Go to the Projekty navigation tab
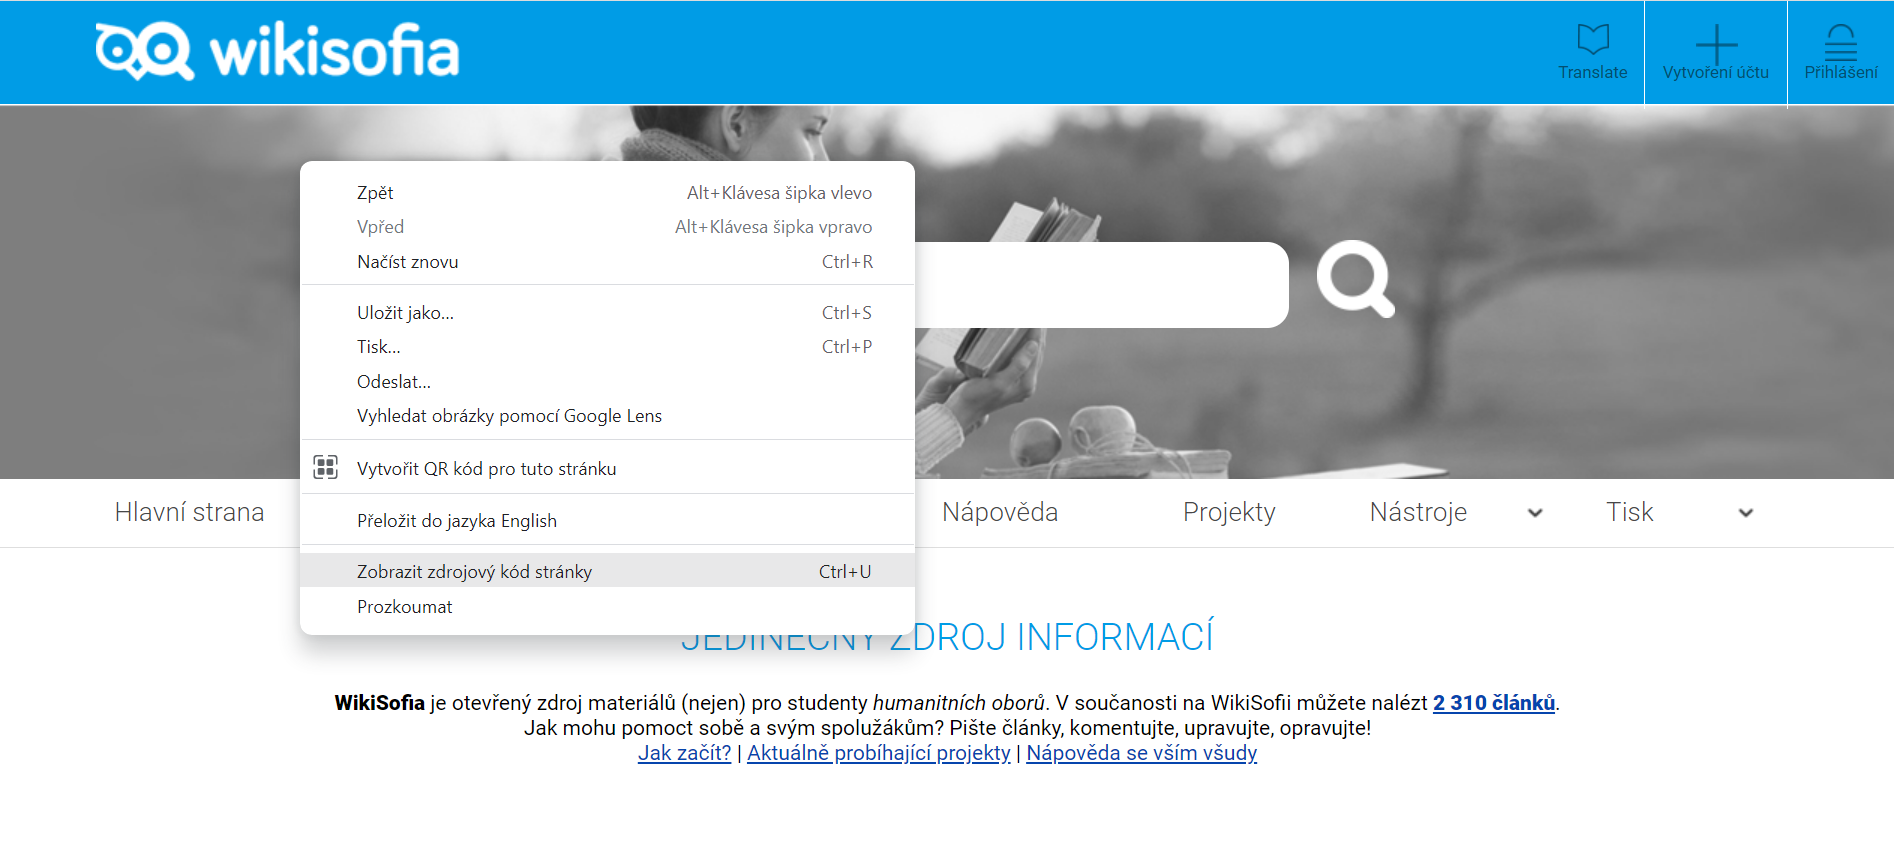This screenshot has height=849, width=1894. point(1228,513)
